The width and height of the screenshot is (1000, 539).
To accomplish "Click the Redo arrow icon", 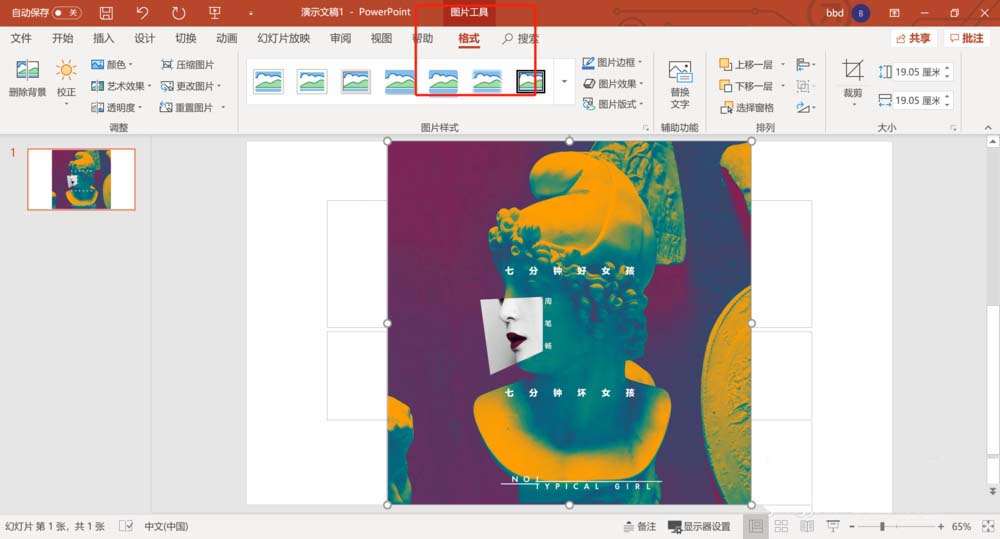I will [179, 13].
